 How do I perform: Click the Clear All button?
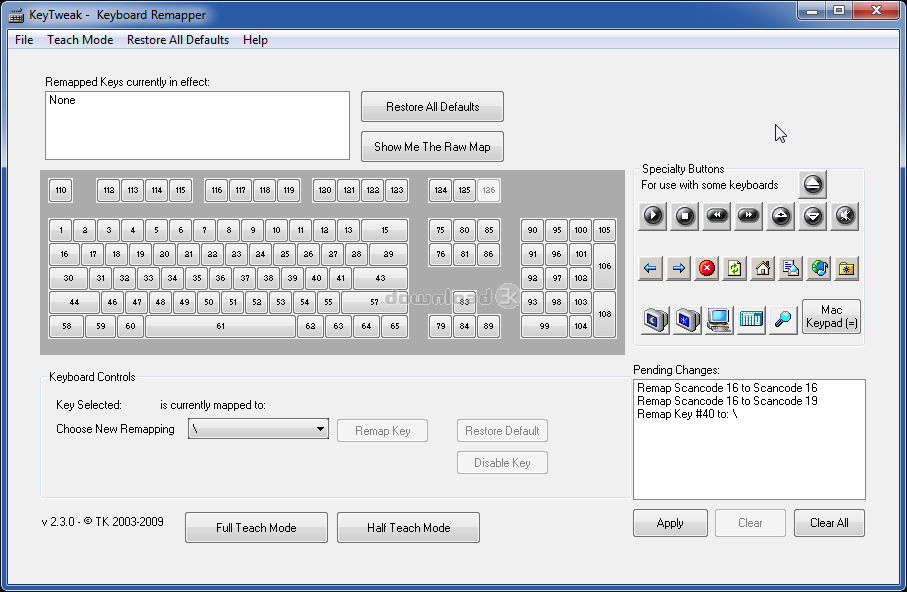click(829, 523)
